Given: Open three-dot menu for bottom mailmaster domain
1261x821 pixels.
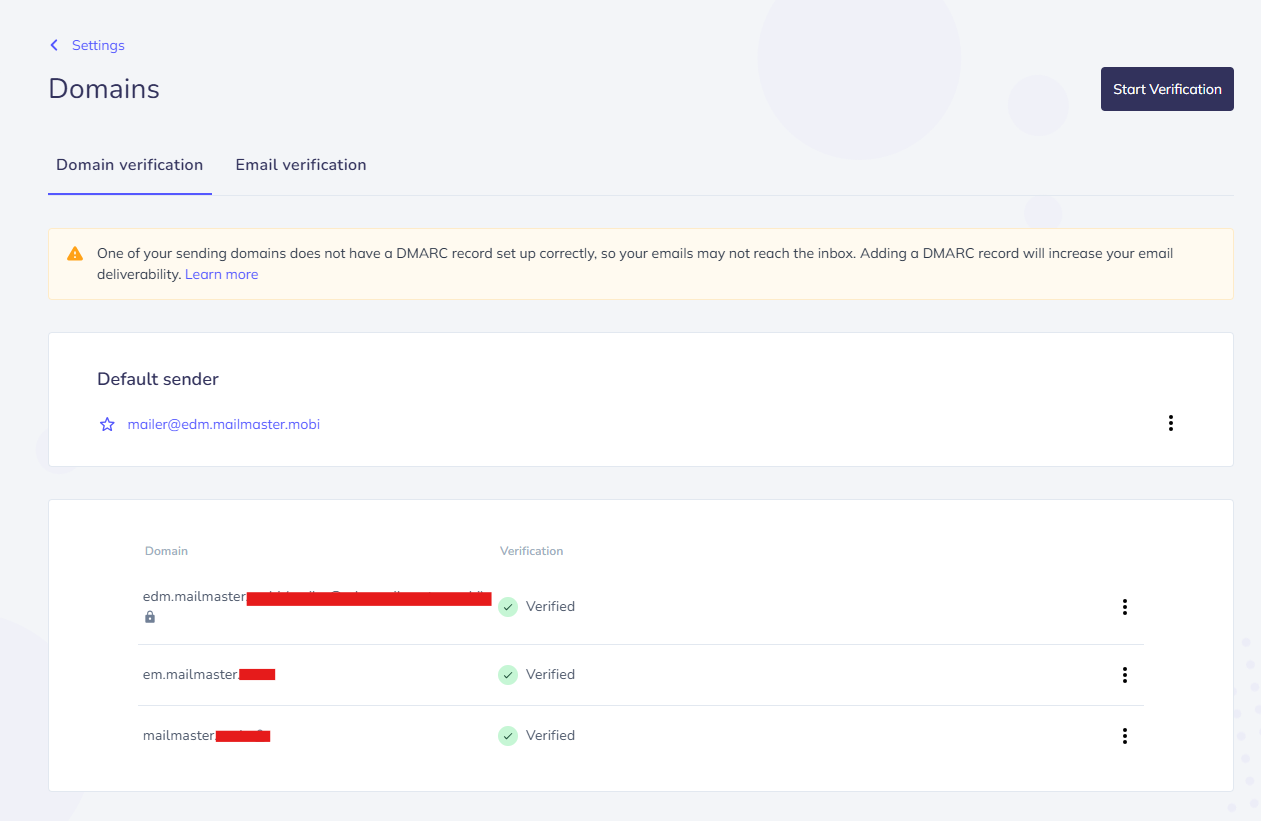Looking at the screenshot, I should pyautogui.click(x=1124, y=736).
